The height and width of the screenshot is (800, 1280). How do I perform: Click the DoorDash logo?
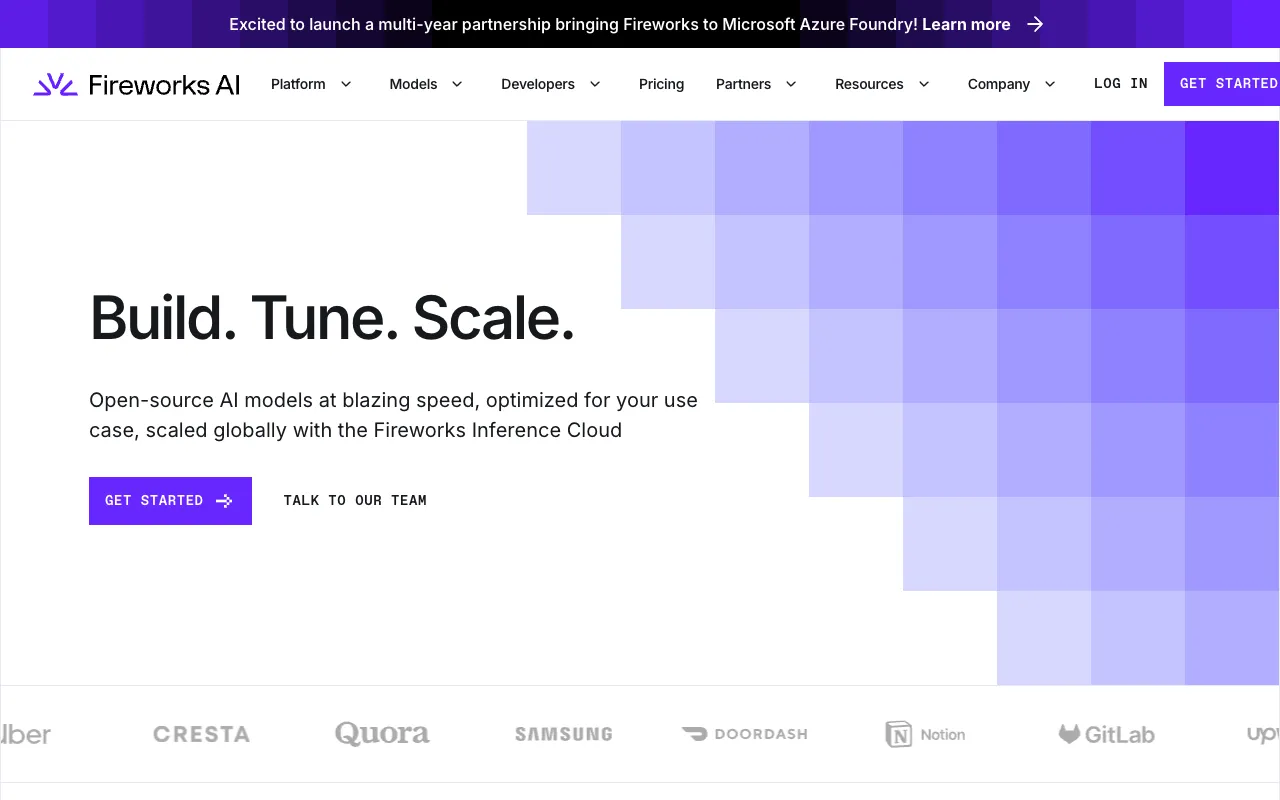[x=744, y=734]
